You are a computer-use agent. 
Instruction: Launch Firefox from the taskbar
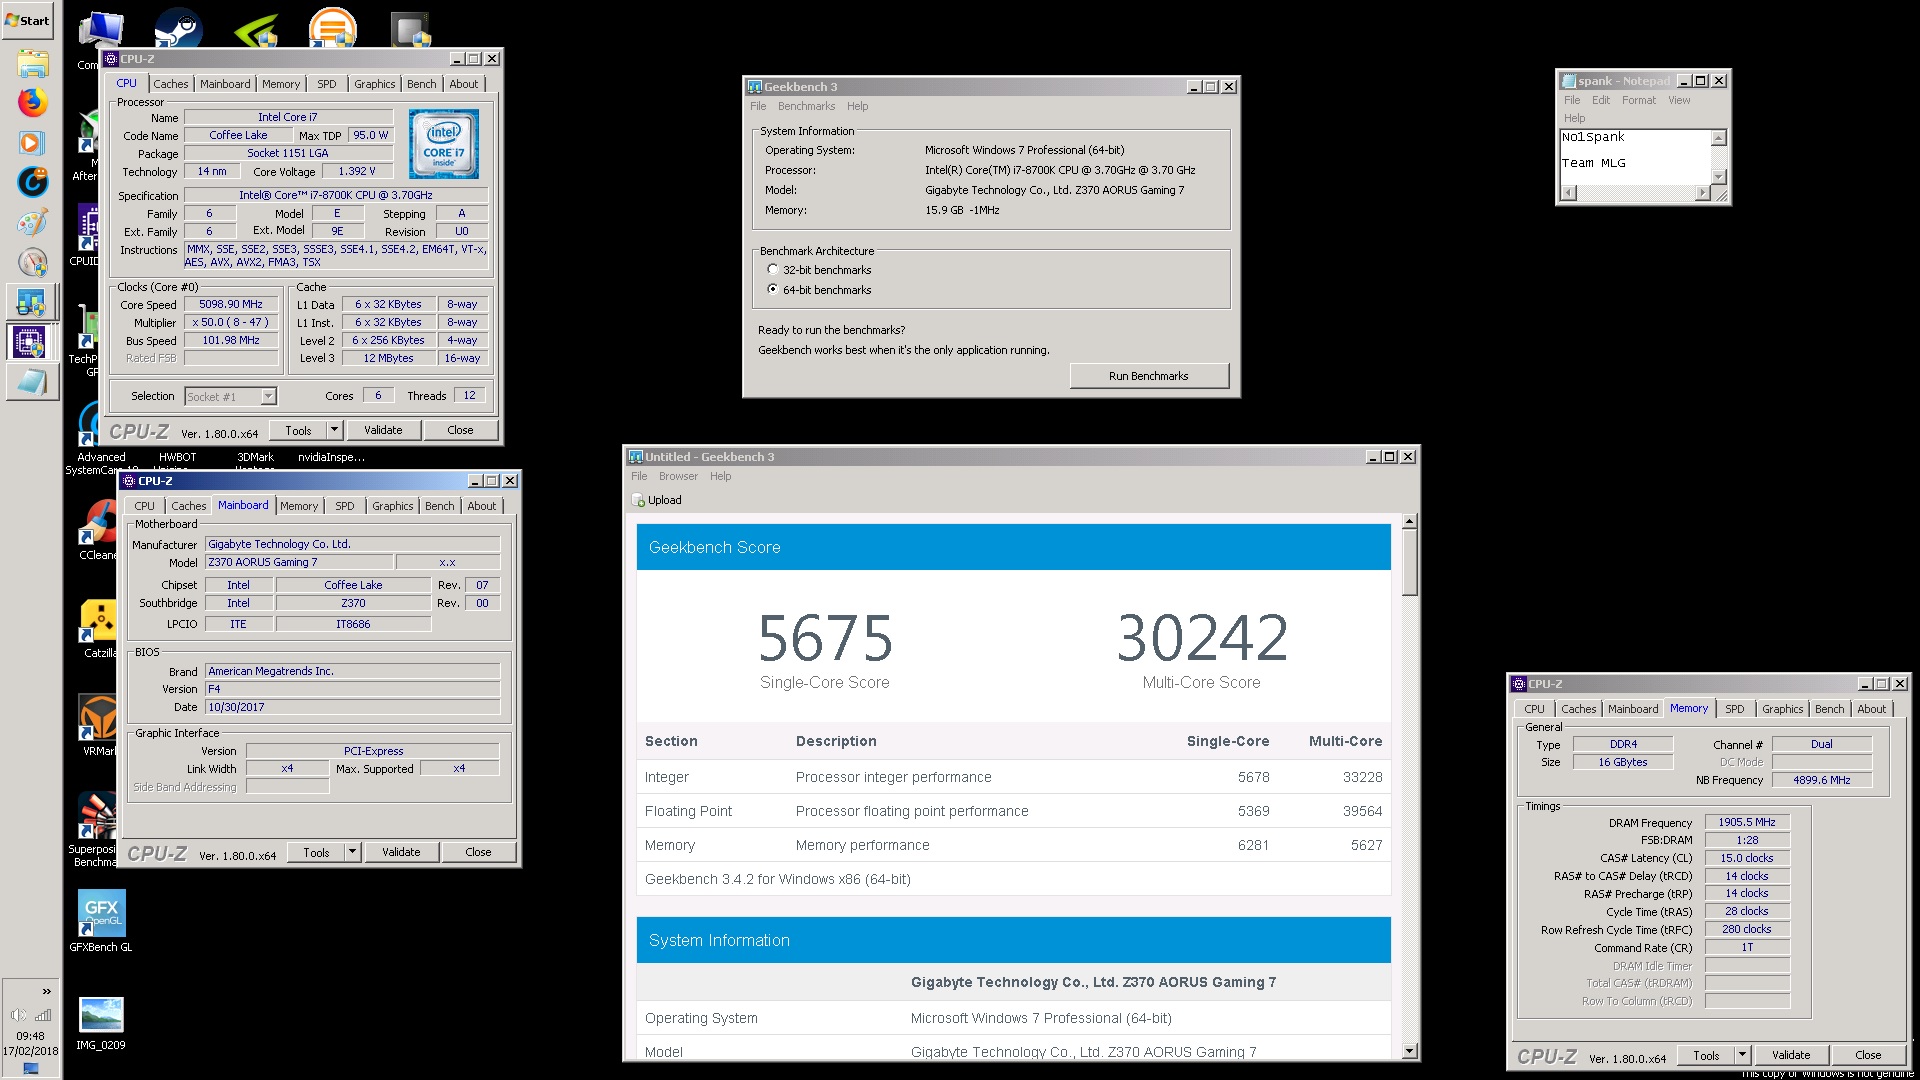pyautogui.click(x=32, y=102)
